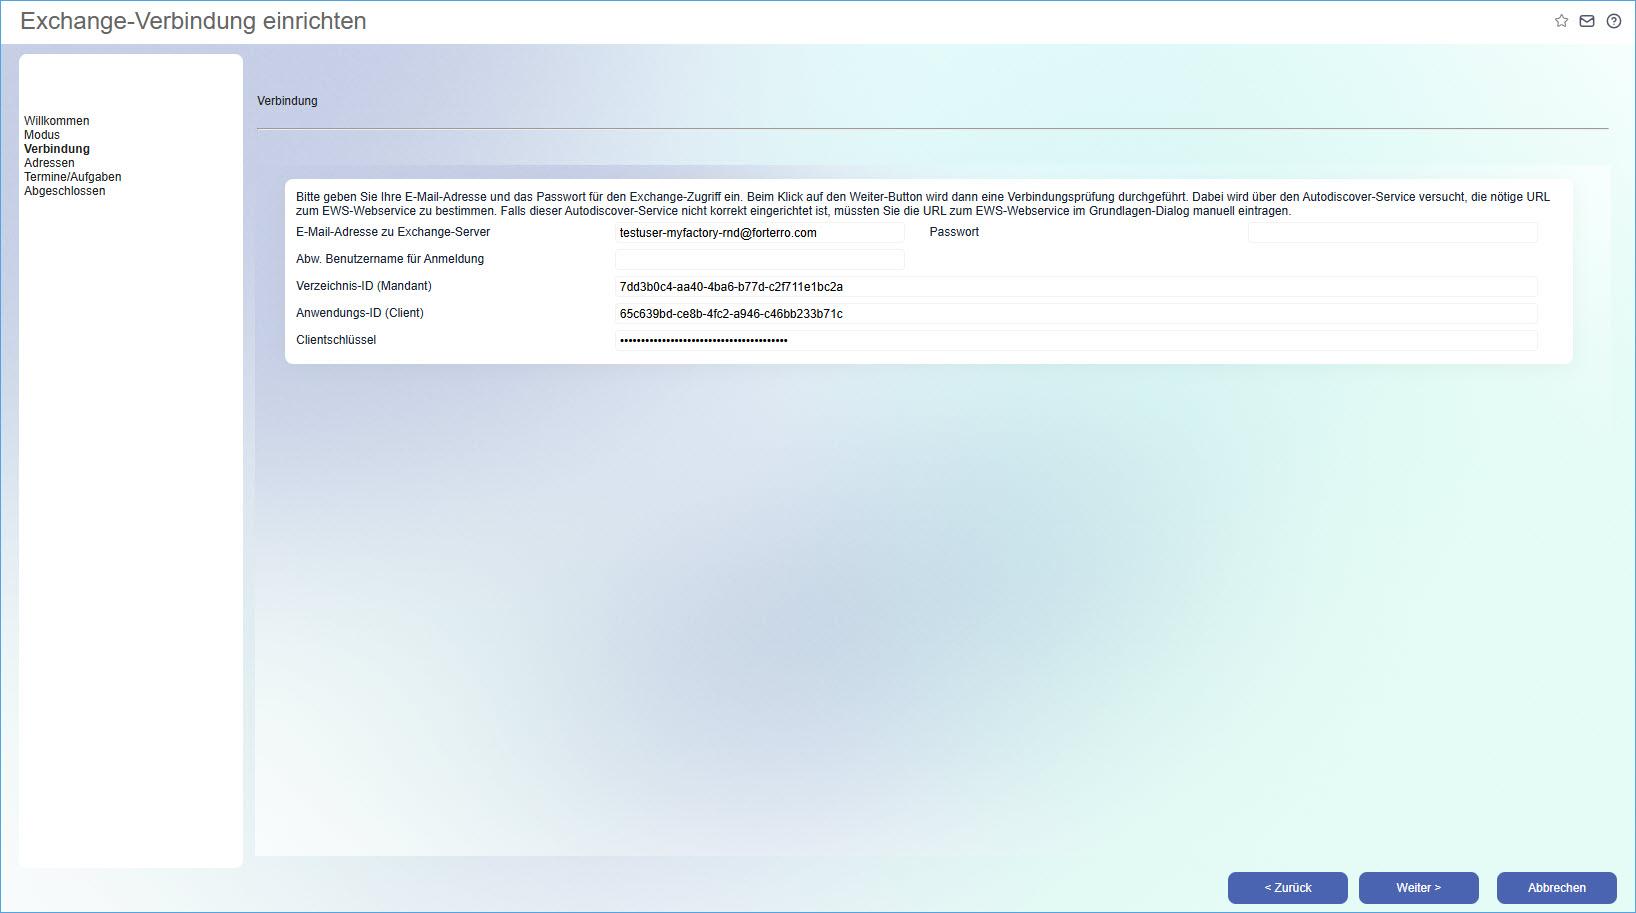Focus the Clientschlüssel masked field

click(x=1076, y=341)
